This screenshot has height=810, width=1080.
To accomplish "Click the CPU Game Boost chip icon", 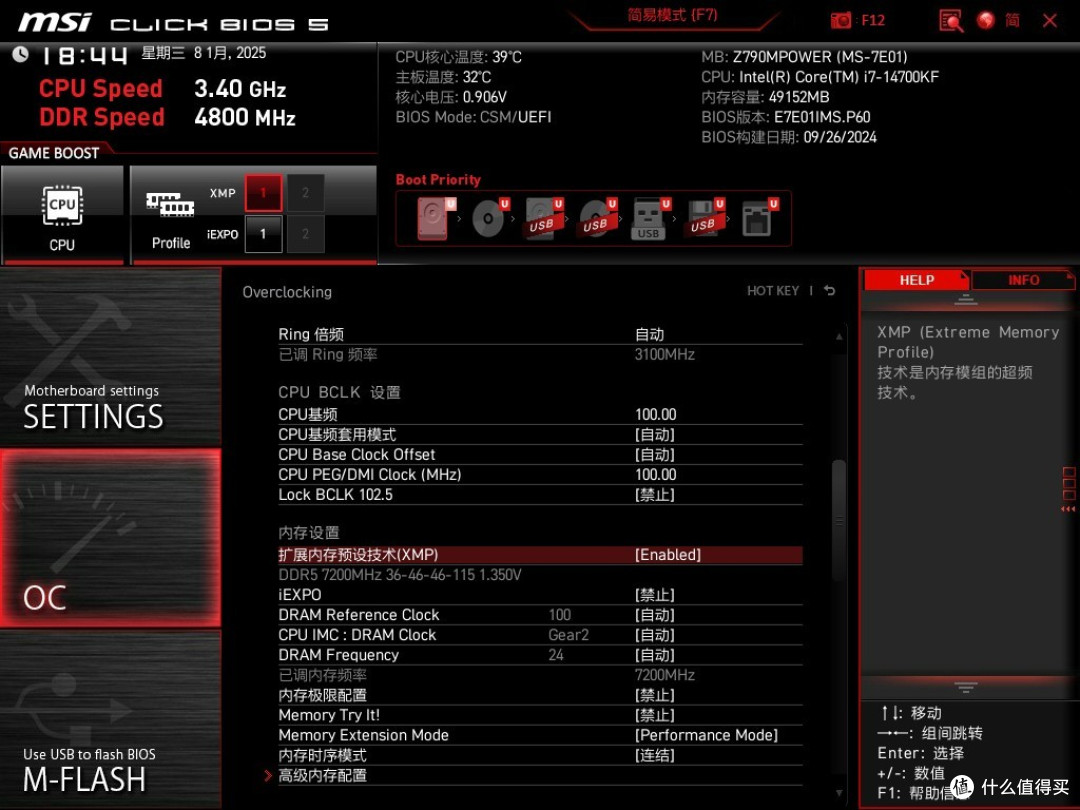I will 62,205.
